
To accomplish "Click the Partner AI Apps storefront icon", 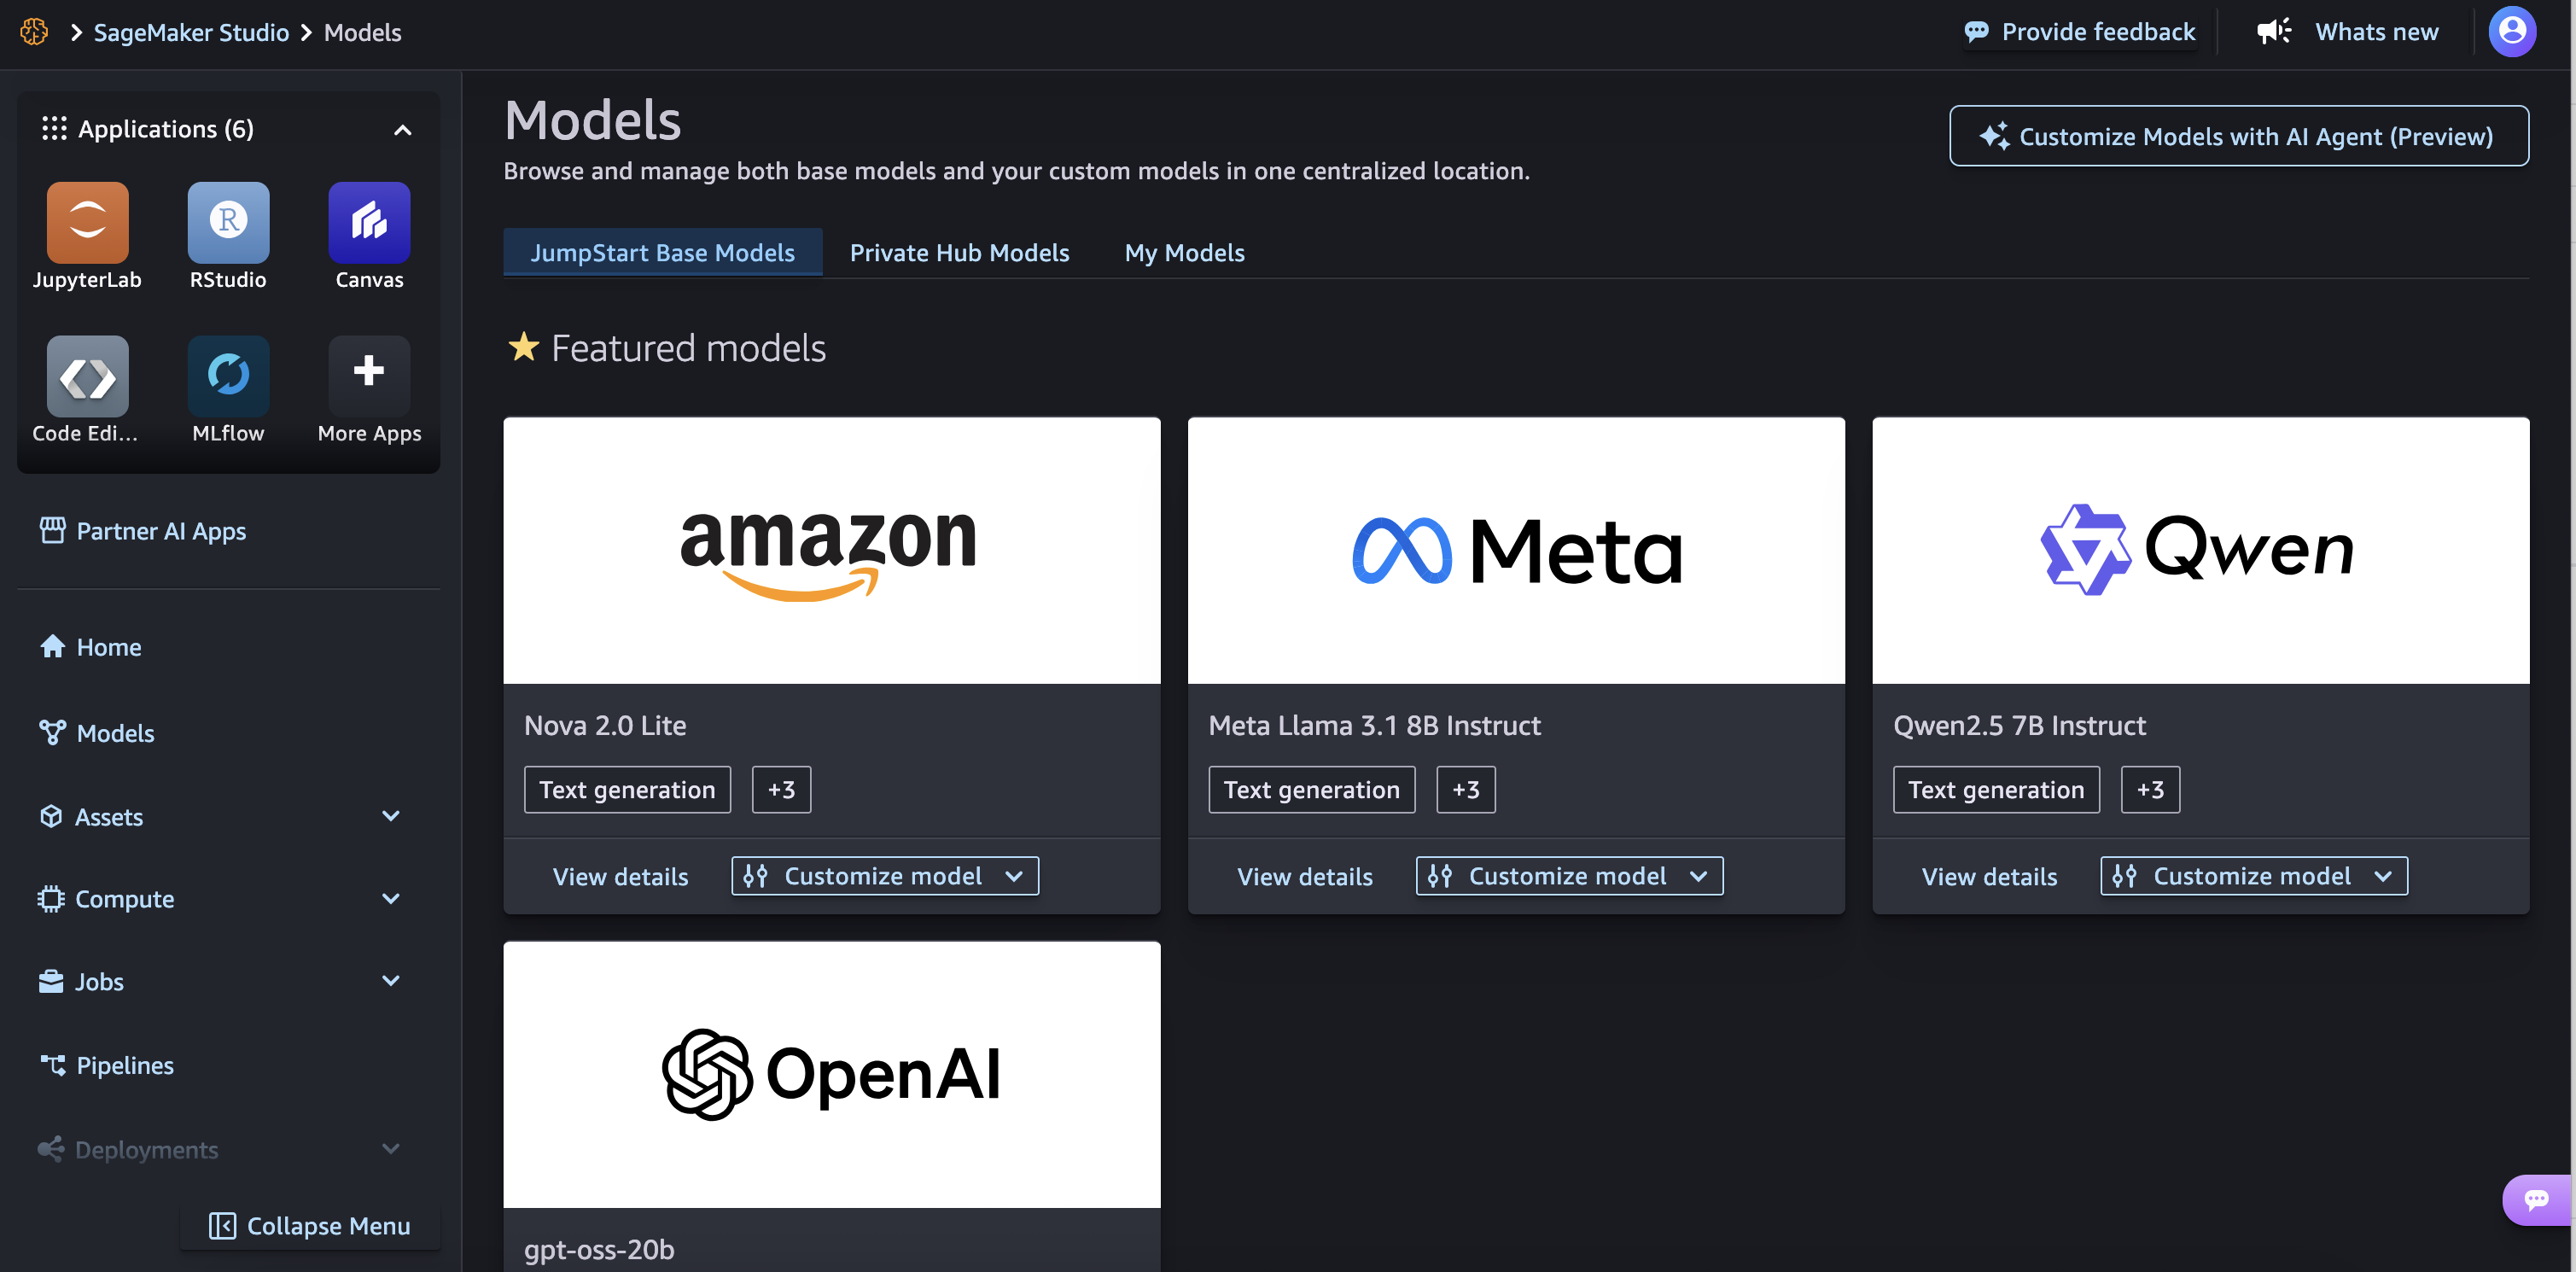I will (52, 530).
